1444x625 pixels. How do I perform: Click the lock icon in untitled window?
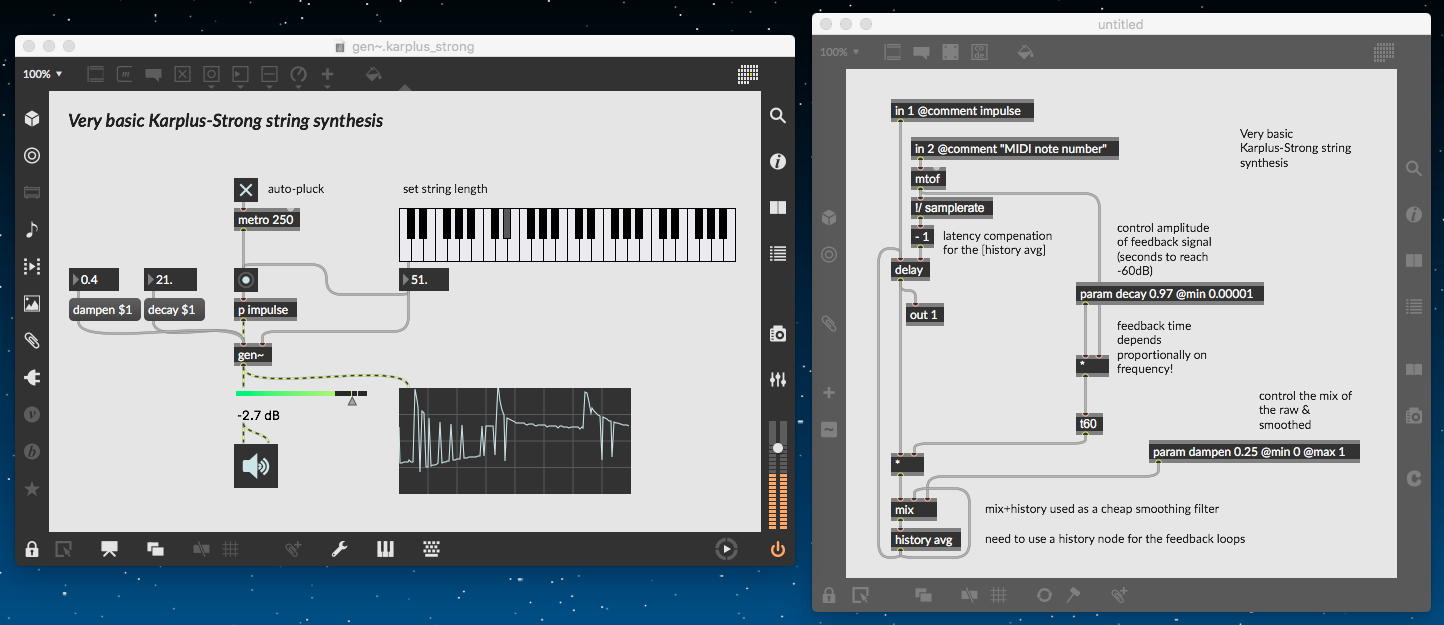pyautogui.click(x=829, y=595)
